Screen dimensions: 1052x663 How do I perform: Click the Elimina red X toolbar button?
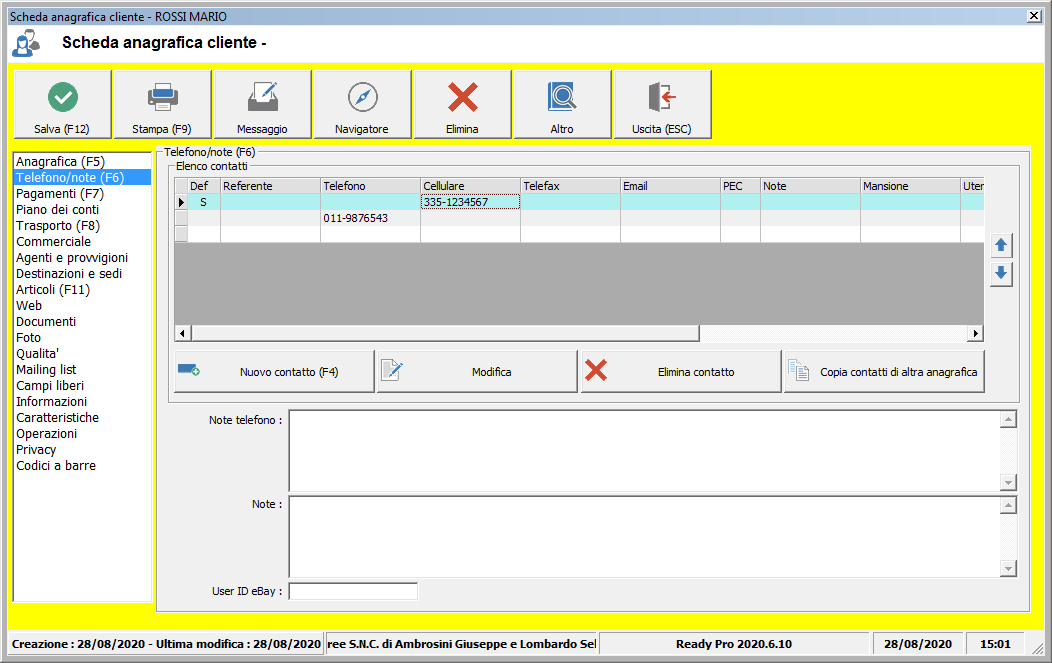point(462,105)
